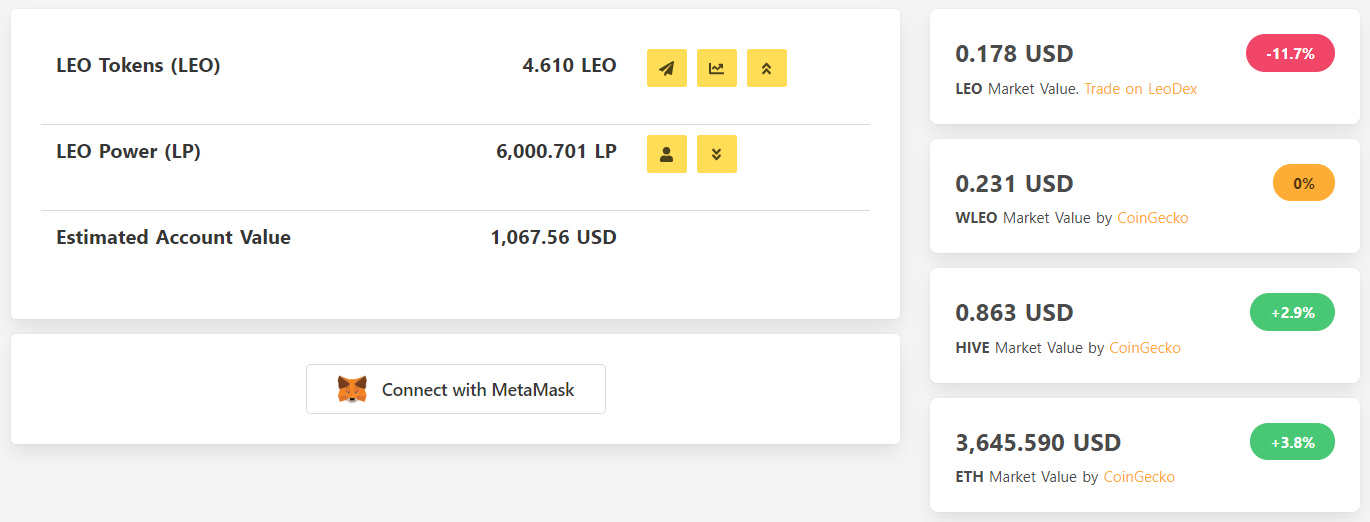Image resolution: width=1370 pixels, height=522 pixels.
Task: Click the 1,067.56 USD estimated account value
Action: click(553, 238)
